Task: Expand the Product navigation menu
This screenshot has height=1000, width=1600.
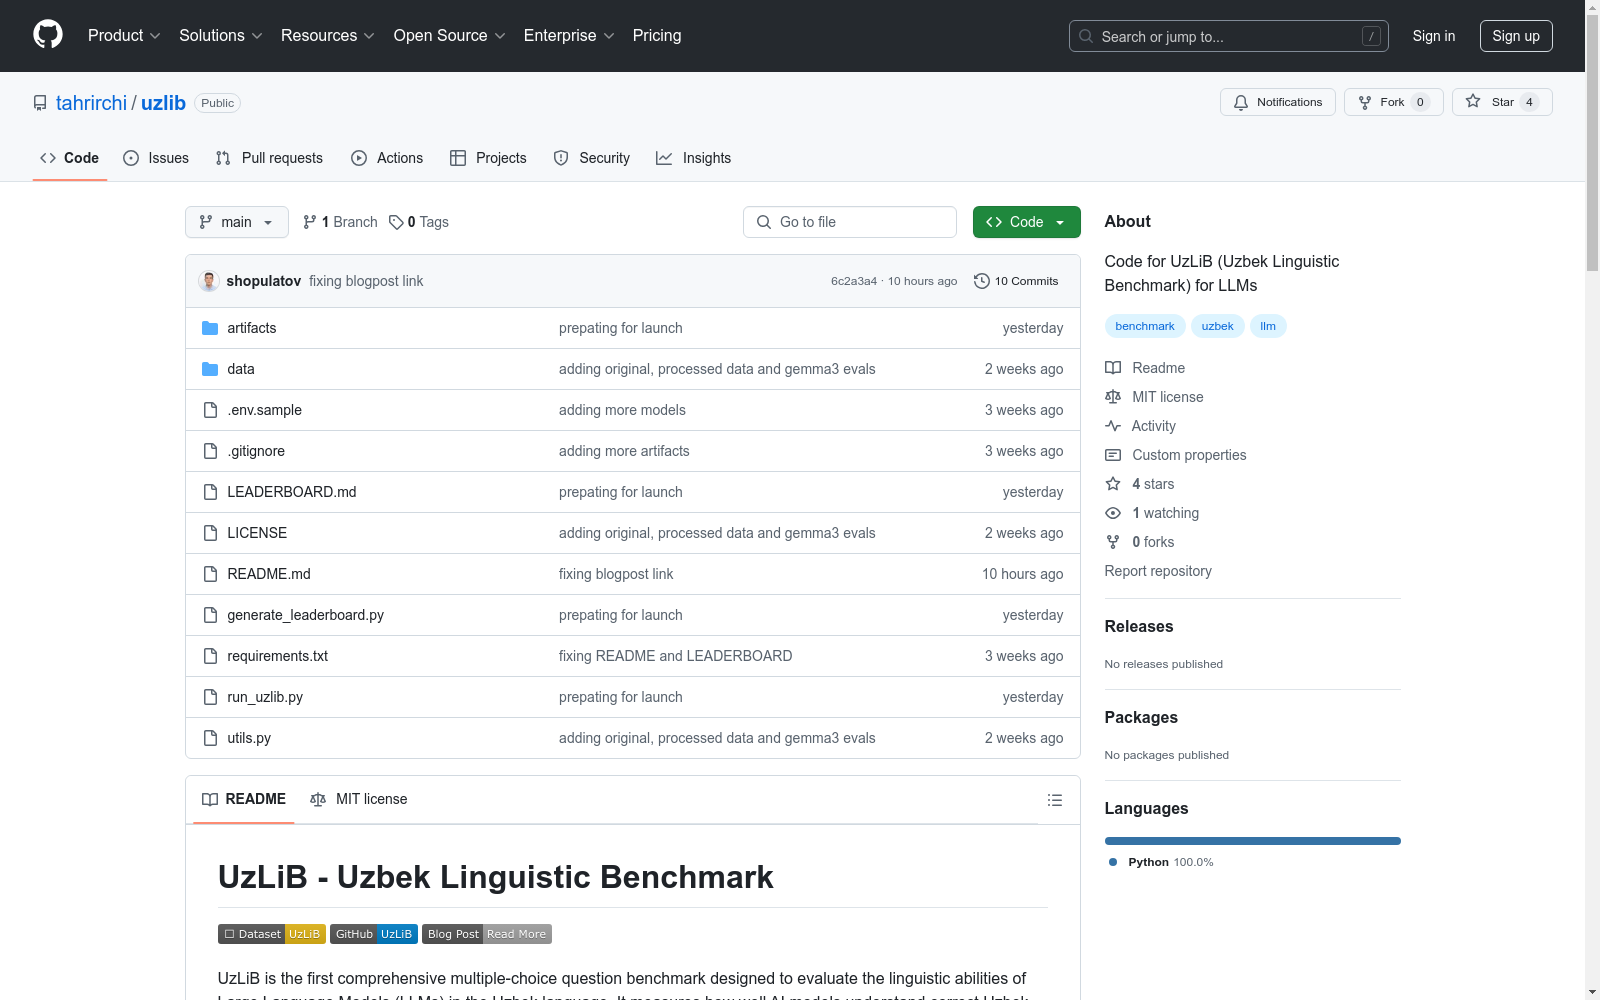Action: [124, 36]
